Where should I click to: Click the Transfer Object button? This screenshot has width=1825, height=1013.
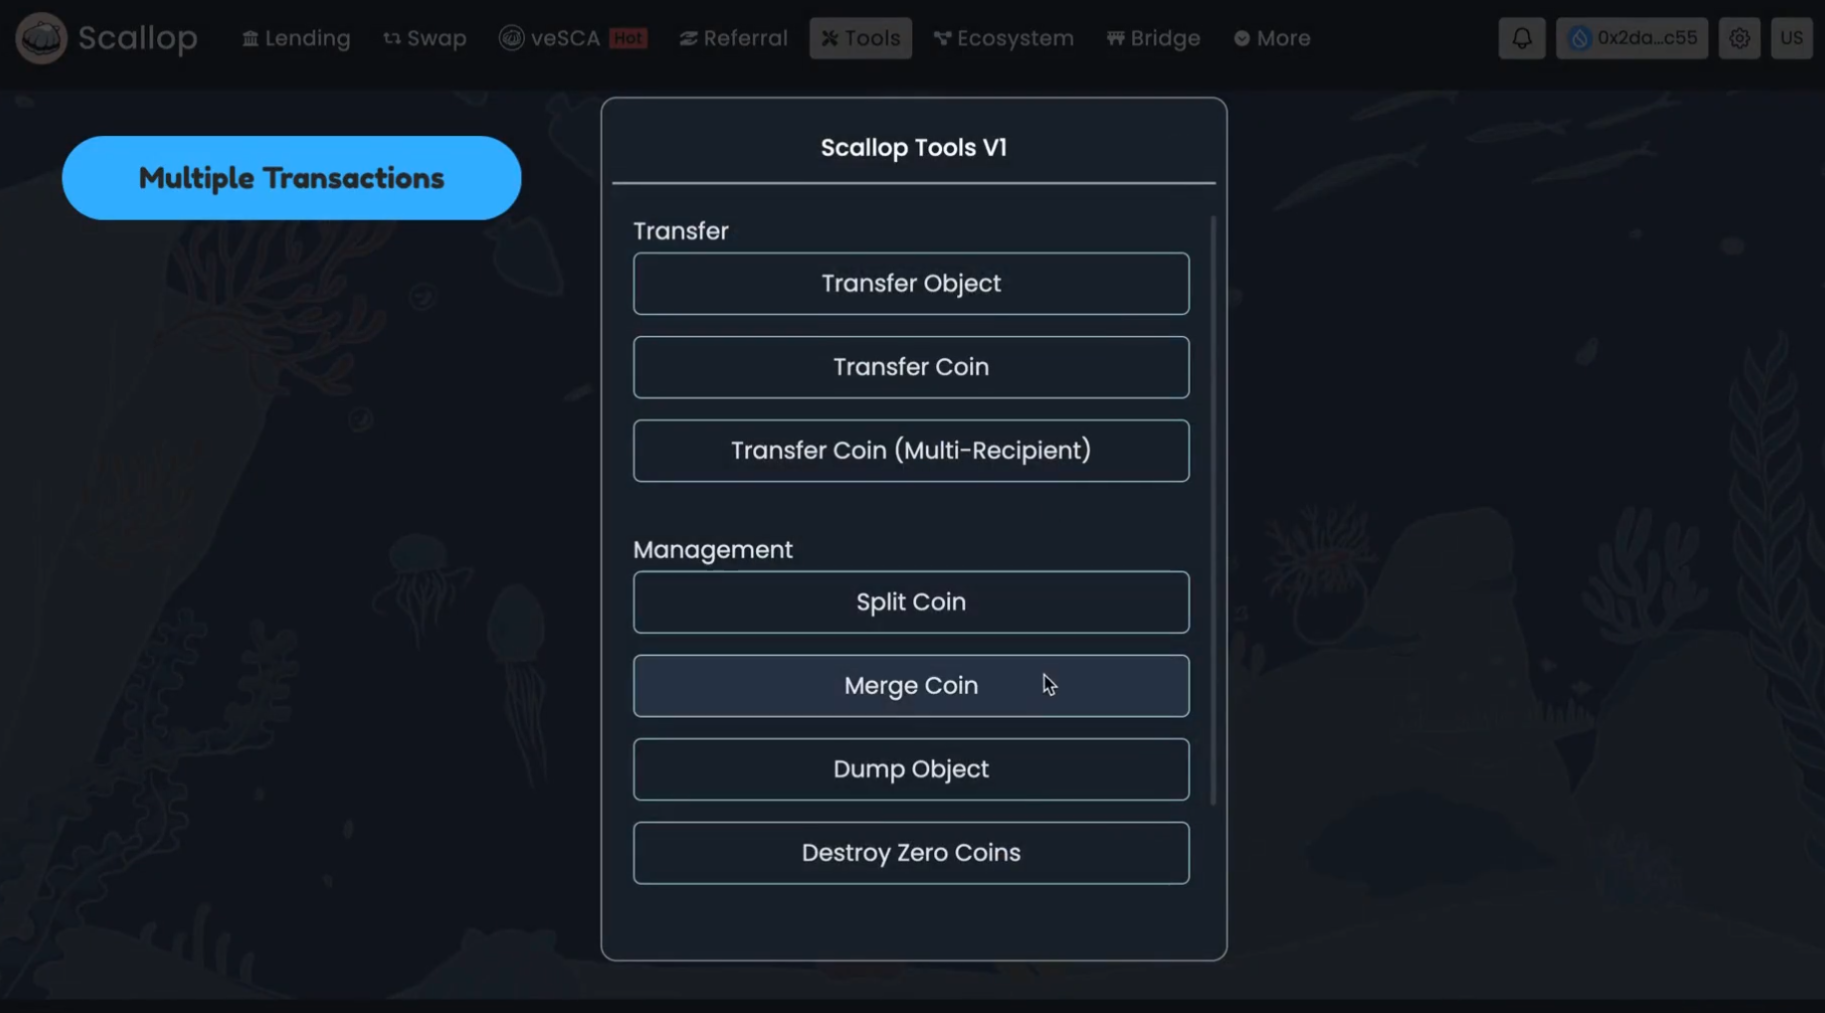[910, 284]
